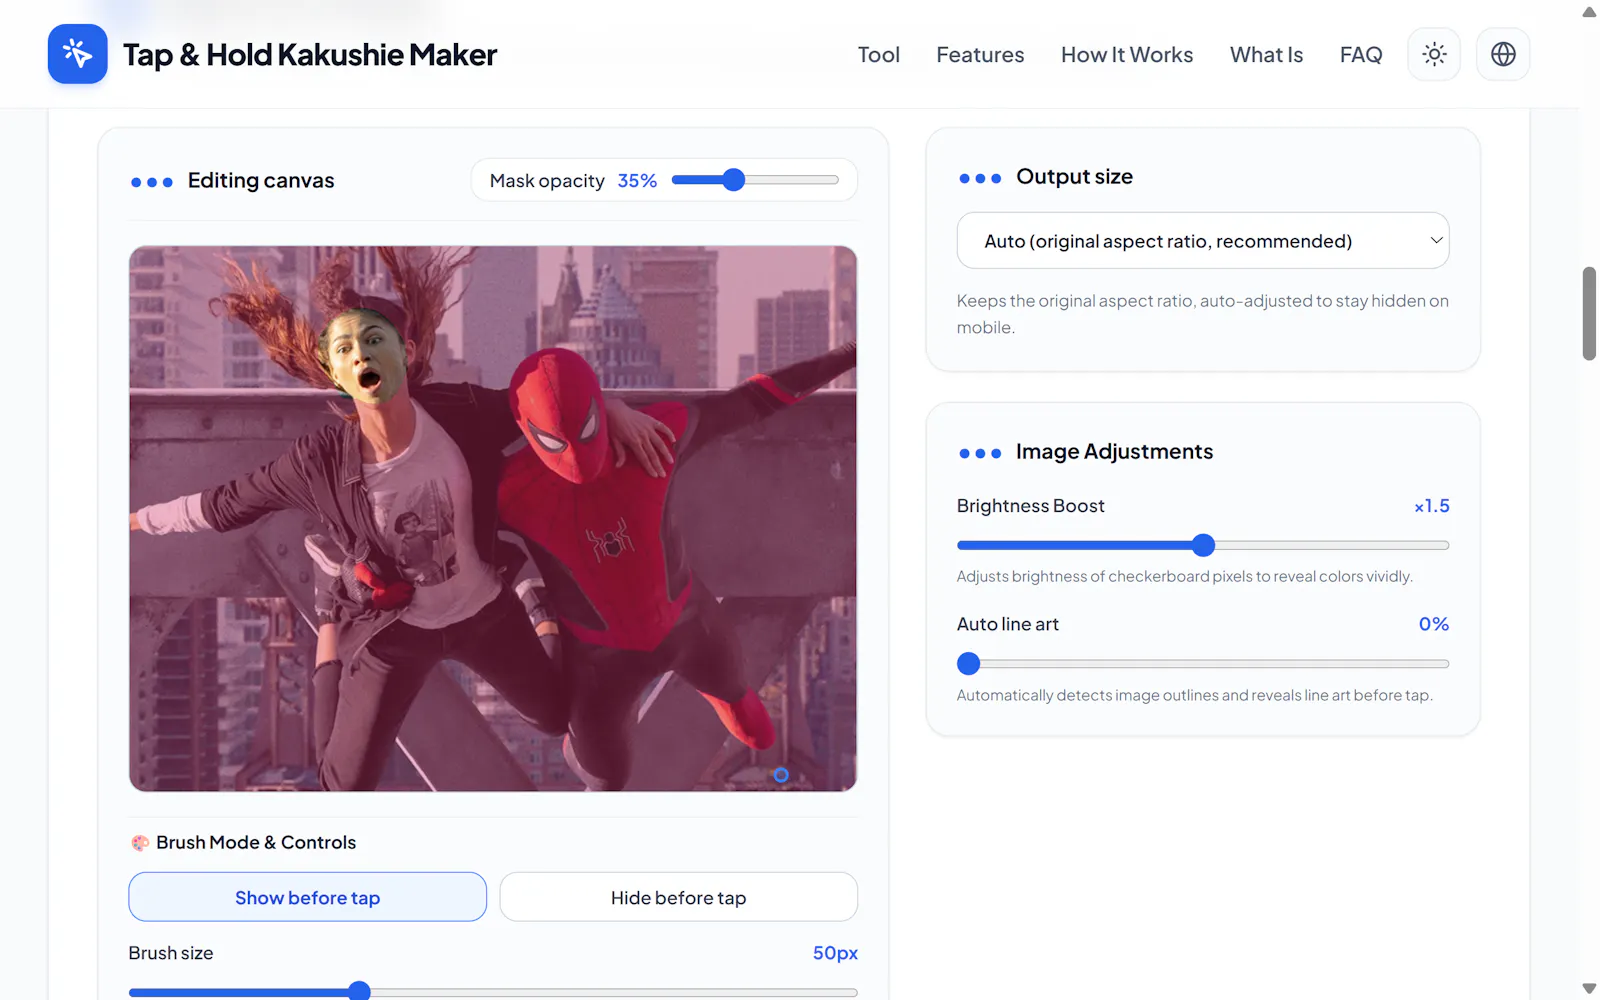Click the x1.5 brightness value
The width and height of the screenshot is (1600, 1000).
(1432, 506)
